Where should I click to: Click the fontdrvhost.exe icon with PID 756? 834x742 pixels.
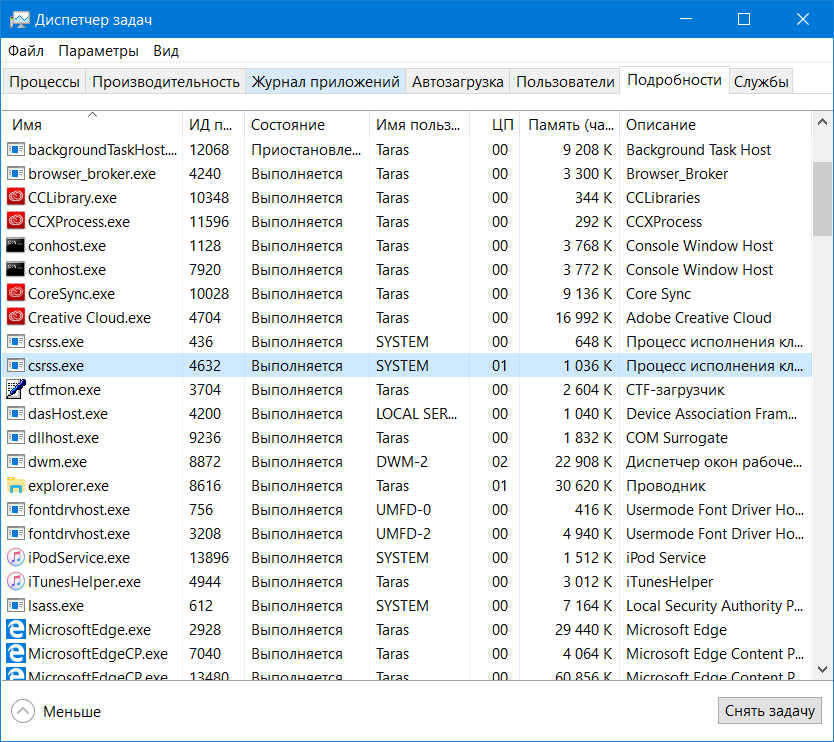tap(15, 509)
